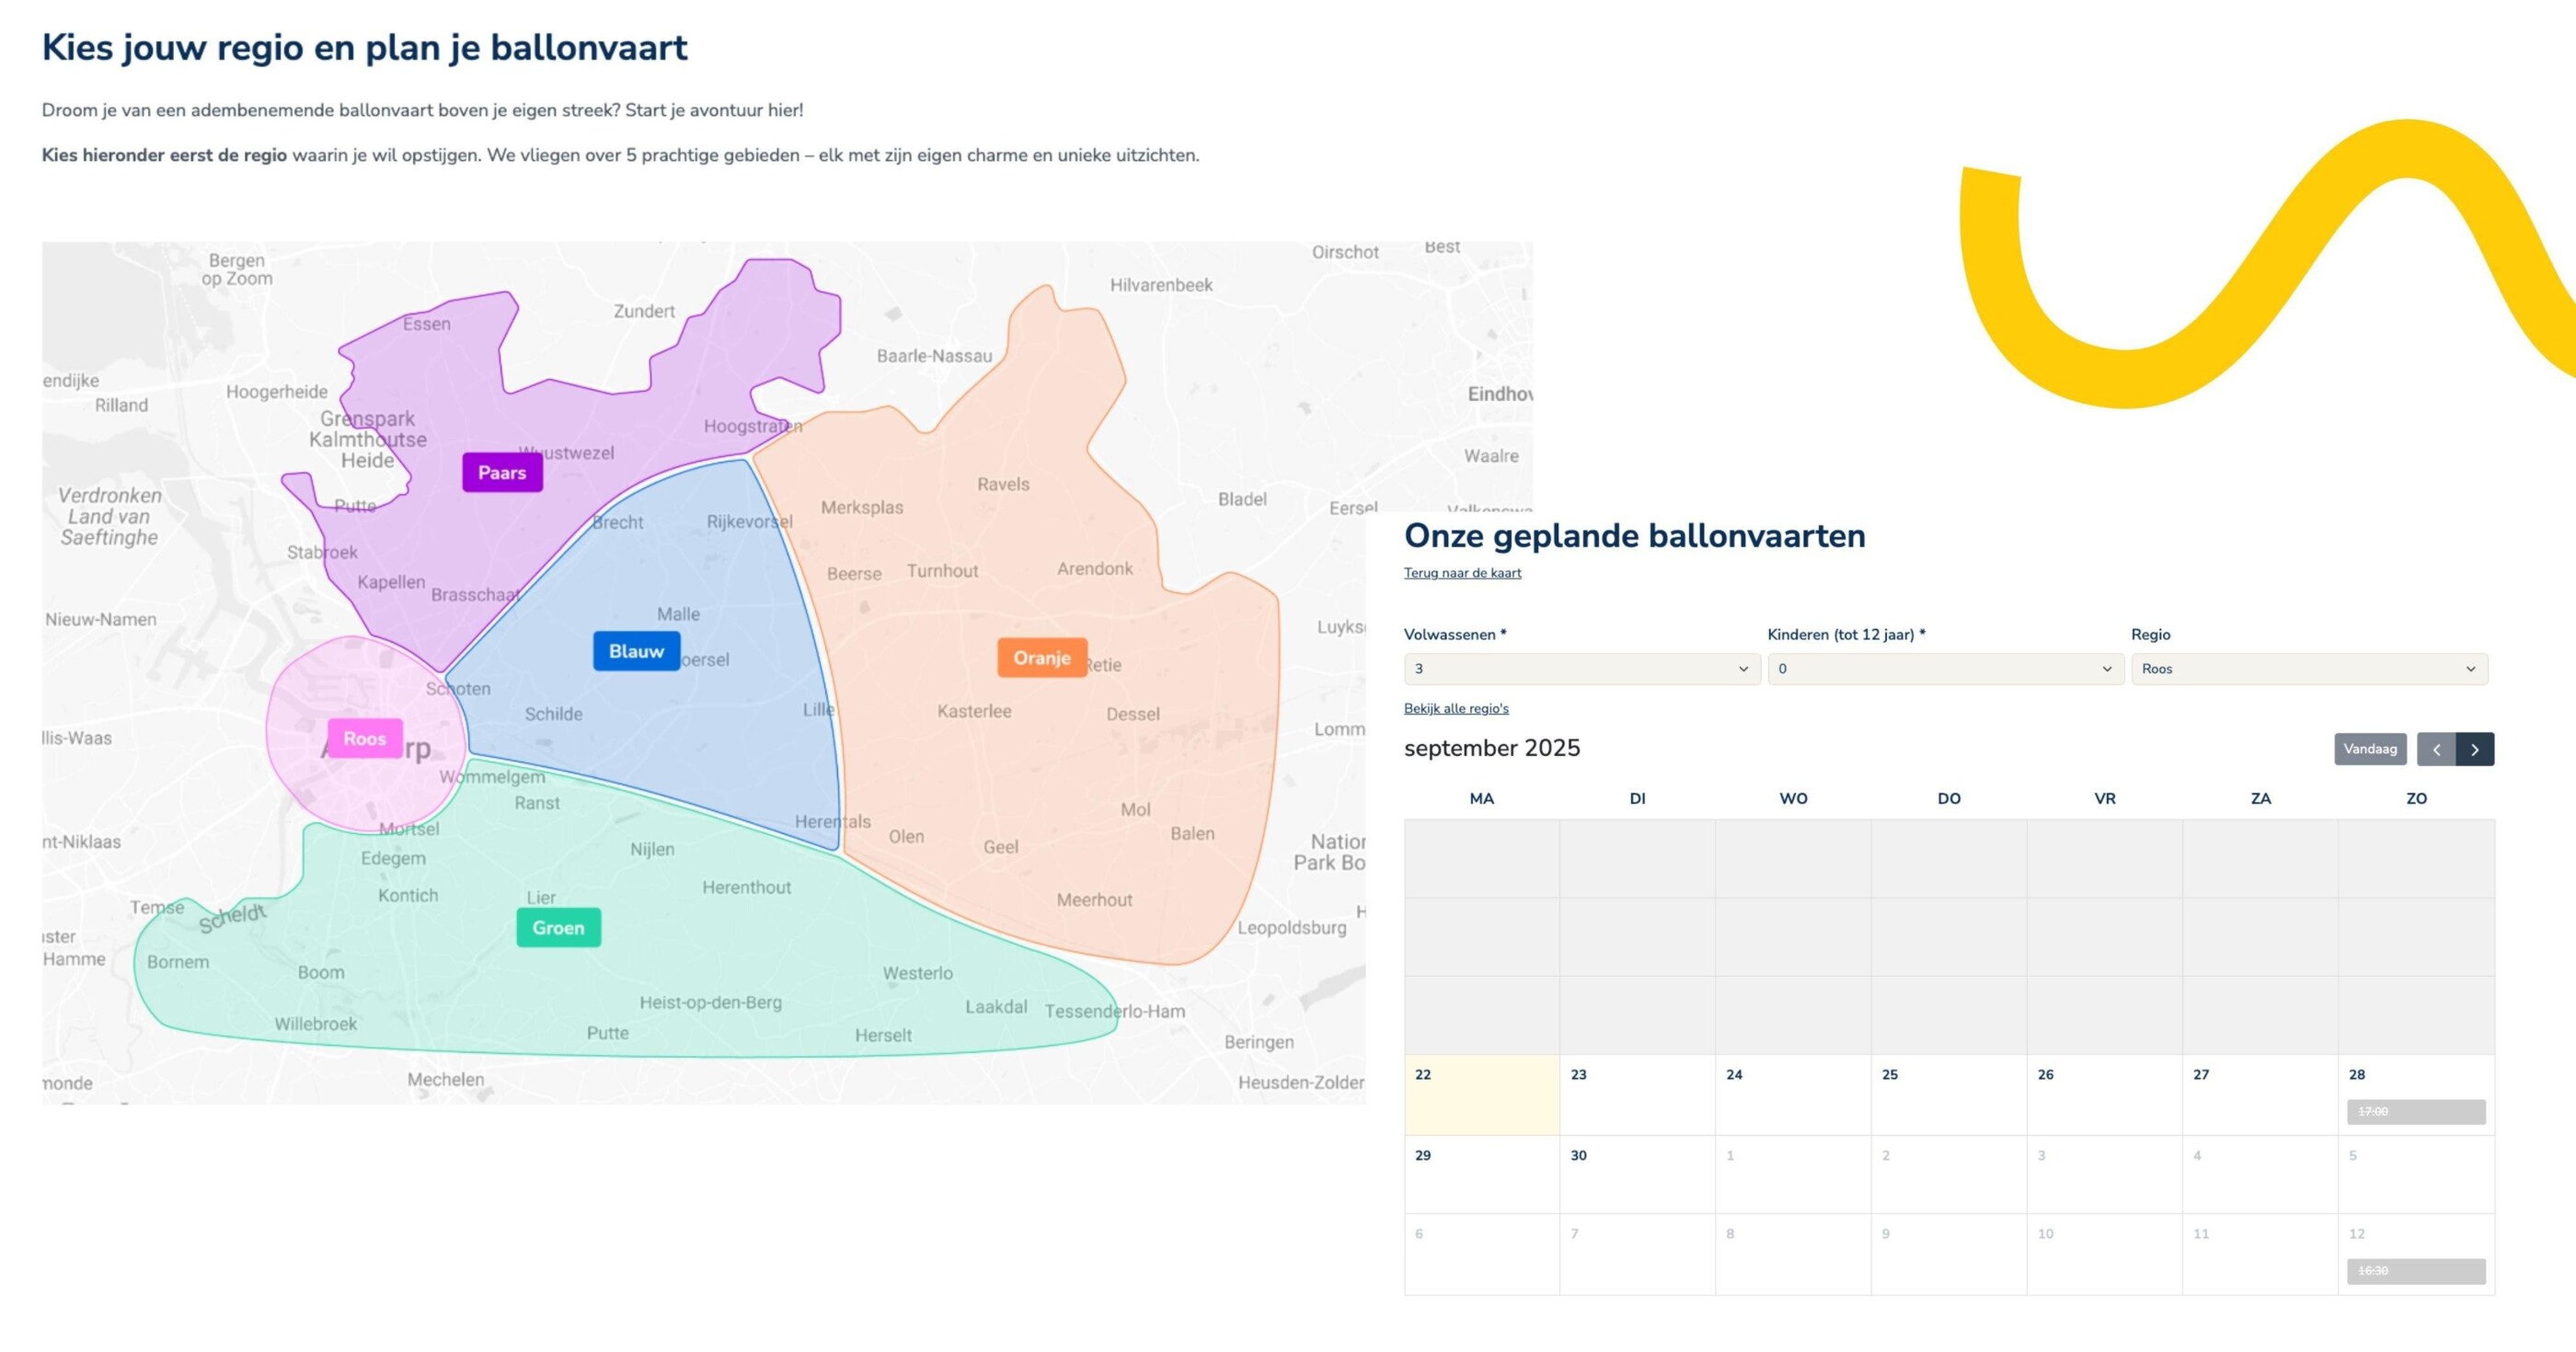This screenshot has height=1352, width=2576.
Task: Click Mechelen on the map
Action: pos(445,1079)
